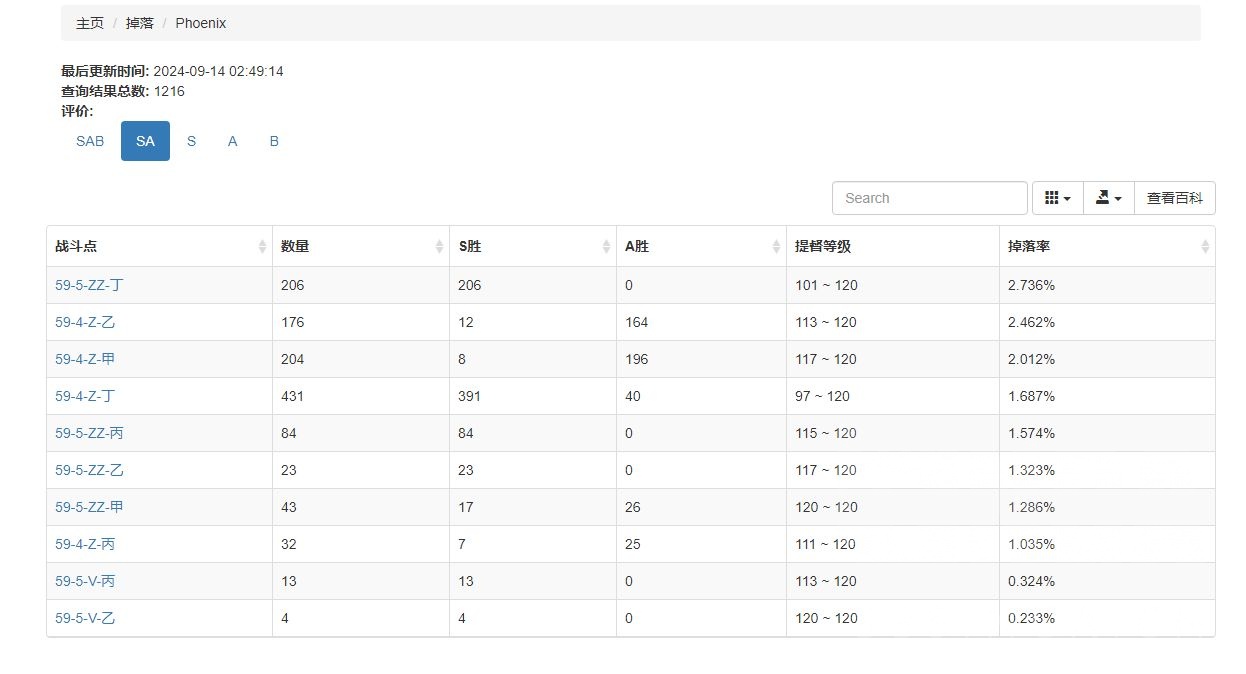The image size is (1246, 674).
Task: Click sort icon on 数量 column header
Action: [x=438, y=246]
